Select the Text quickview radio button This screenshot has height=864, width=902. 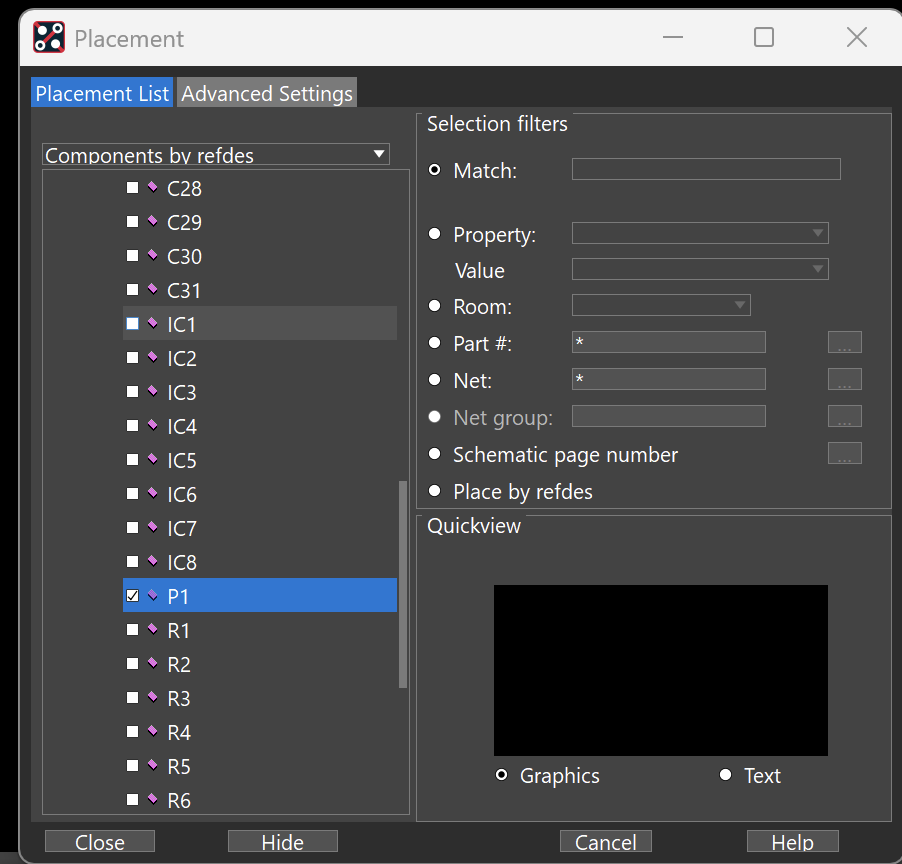click(x=725, y=775)
